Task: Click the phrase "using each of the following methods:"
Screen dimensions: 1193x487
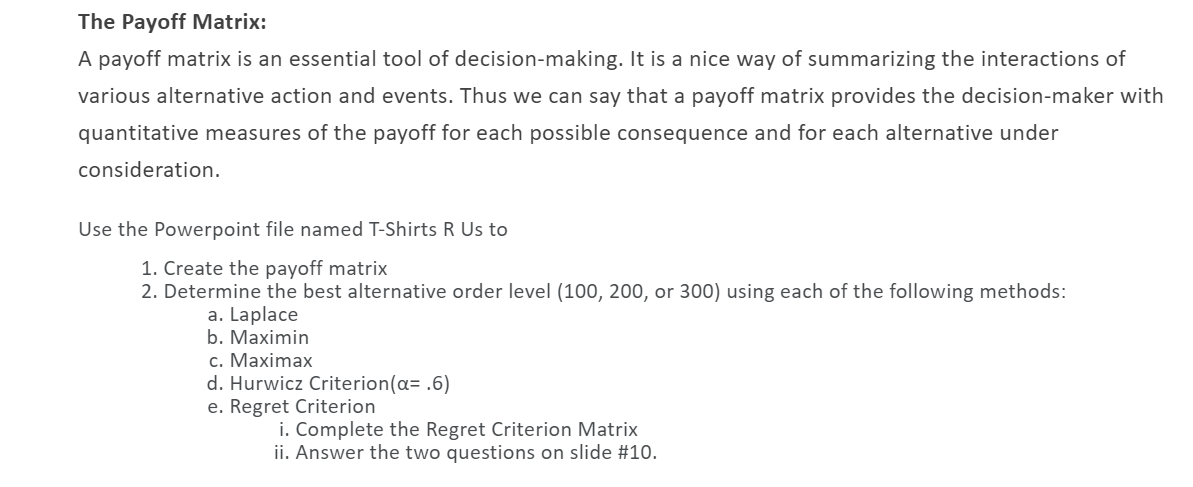Action: [x=896, y=291]
